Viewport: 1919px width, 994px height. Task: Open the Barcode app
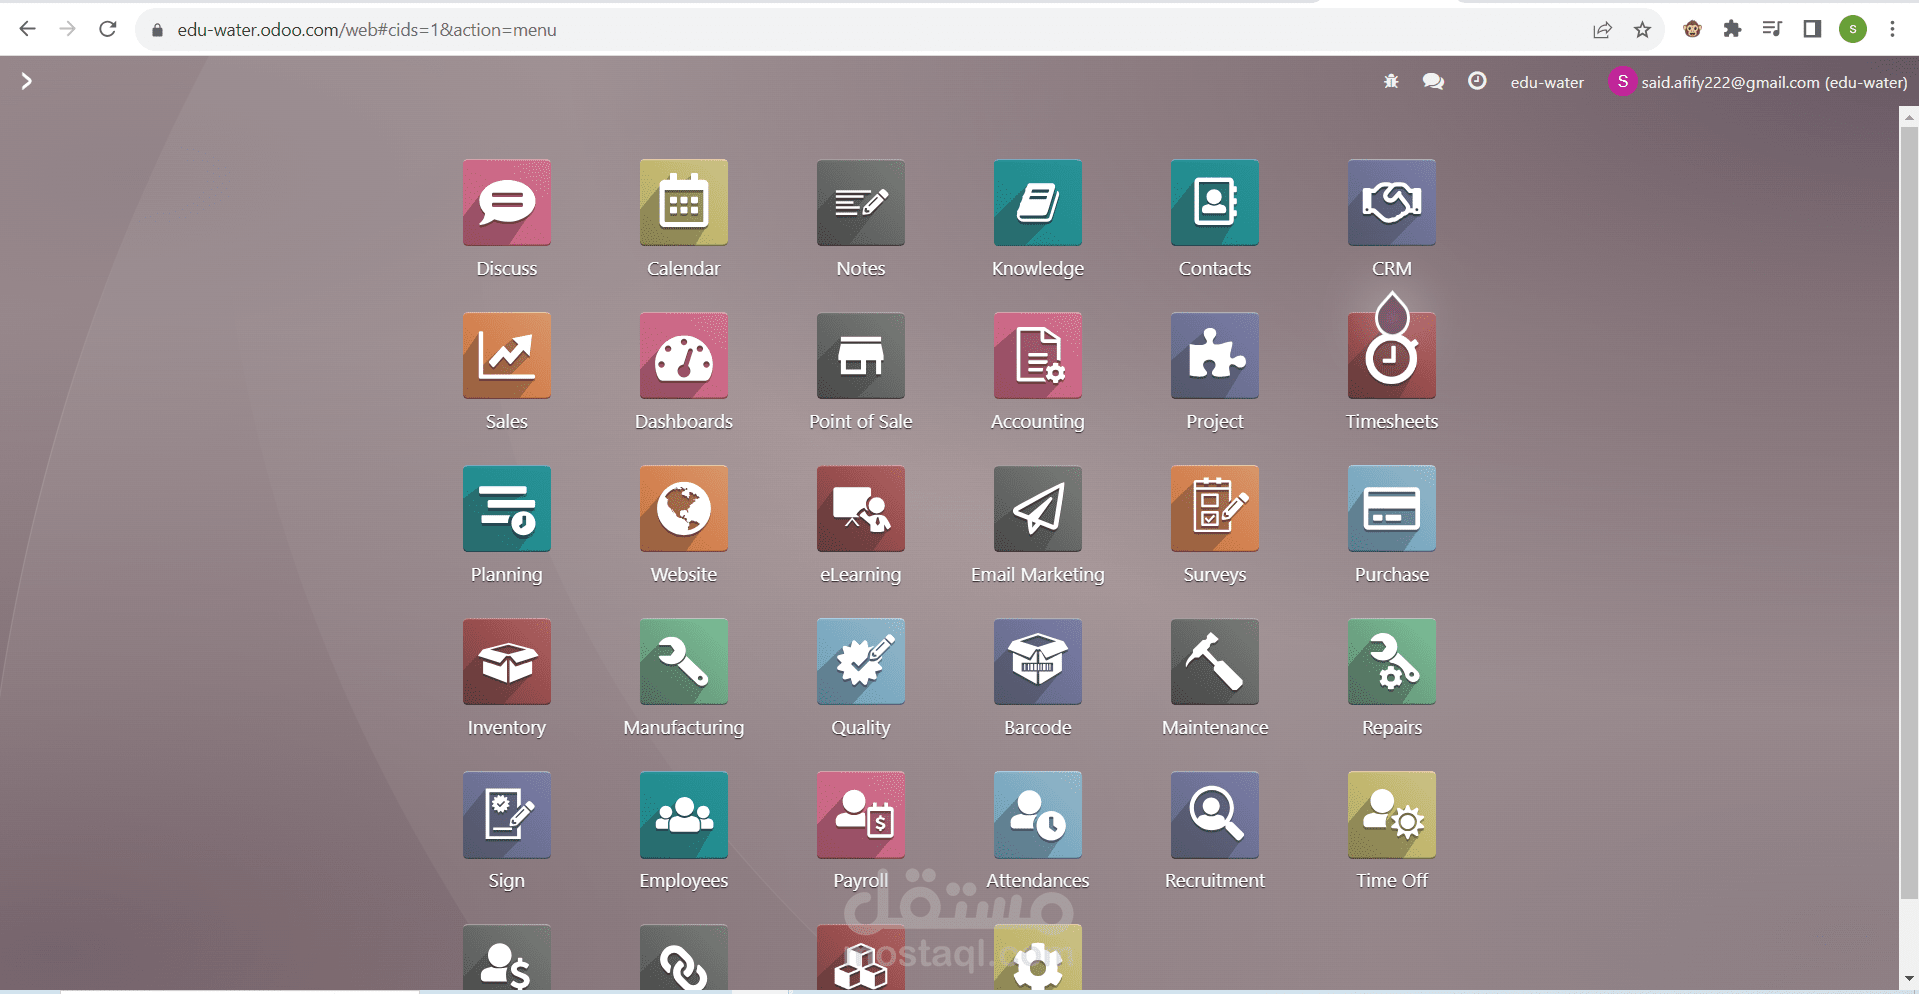1038,662
